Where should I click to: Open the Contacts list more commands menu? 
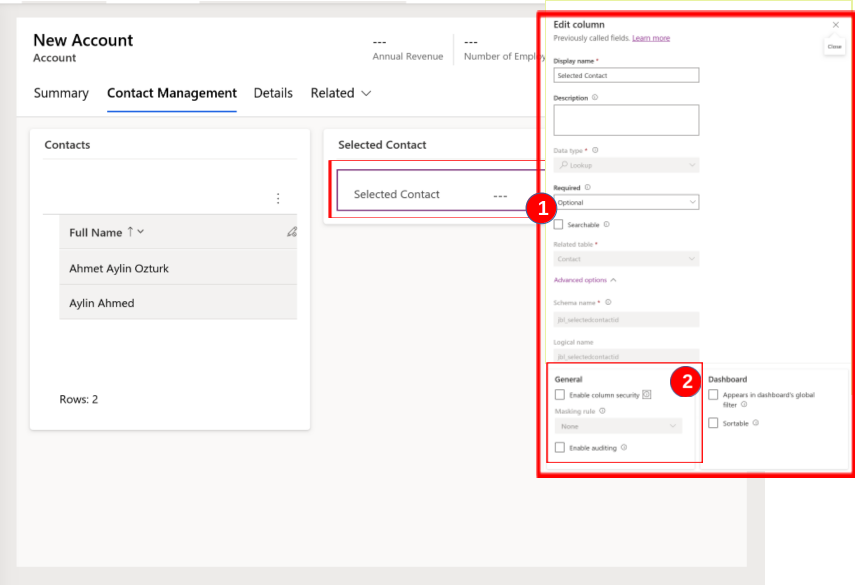point(278,198)
